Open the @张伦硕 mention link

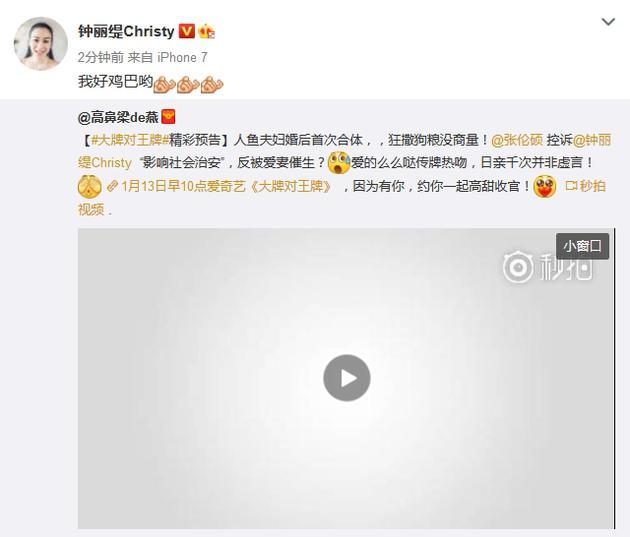tap(517, 140)
